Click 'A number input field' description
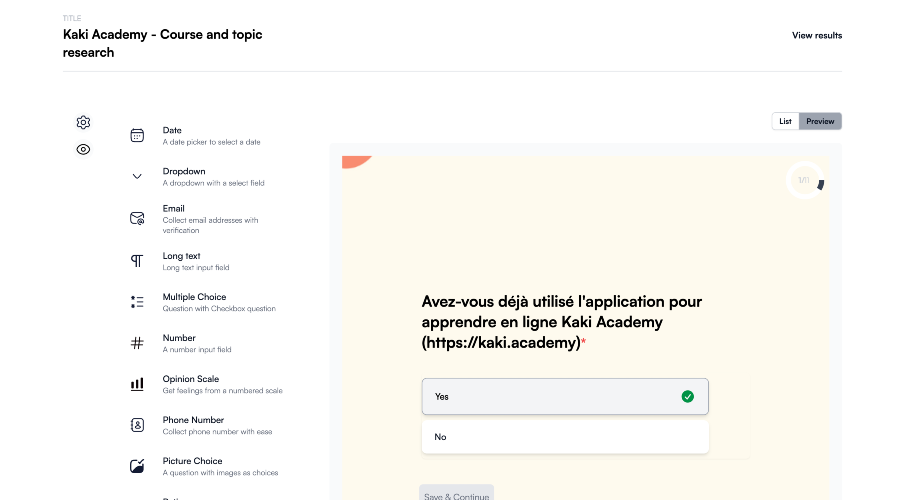 coord(197,350)
